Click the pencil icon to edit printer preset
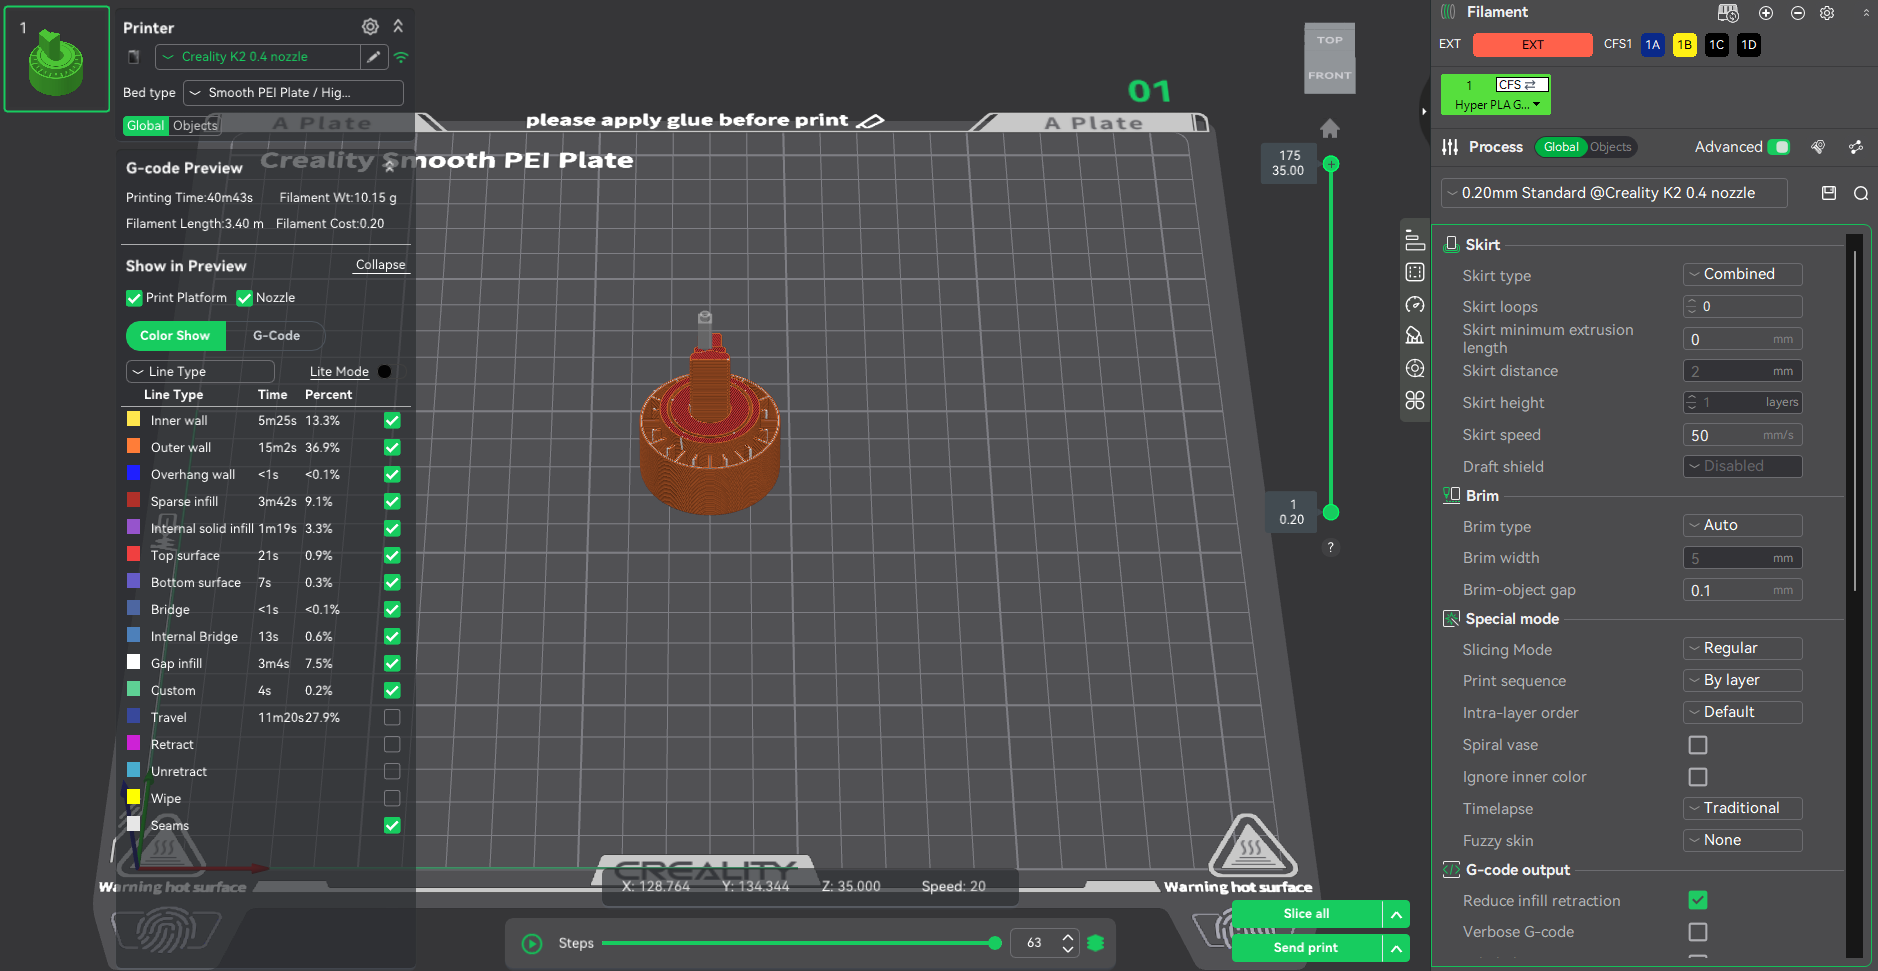The height and width of the screenshot is (971, 1878). [x=374, y=57]
